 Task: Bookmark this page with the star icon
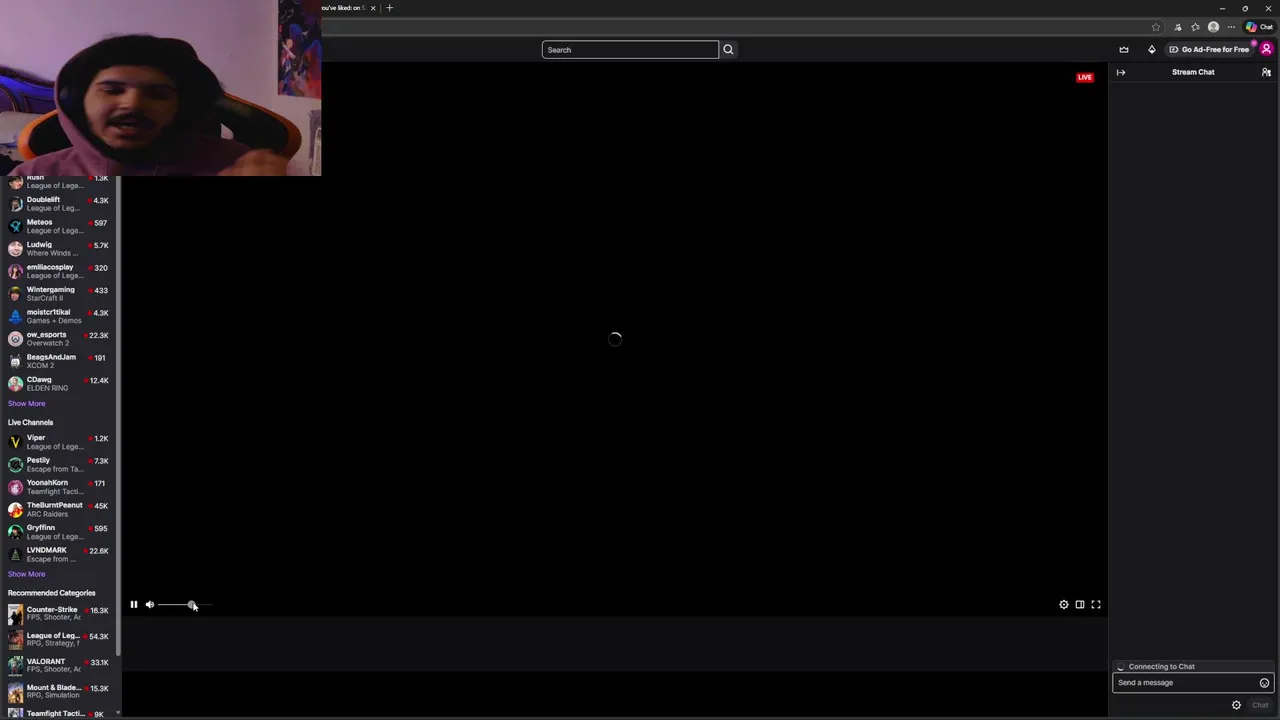tap(1156, 27)
